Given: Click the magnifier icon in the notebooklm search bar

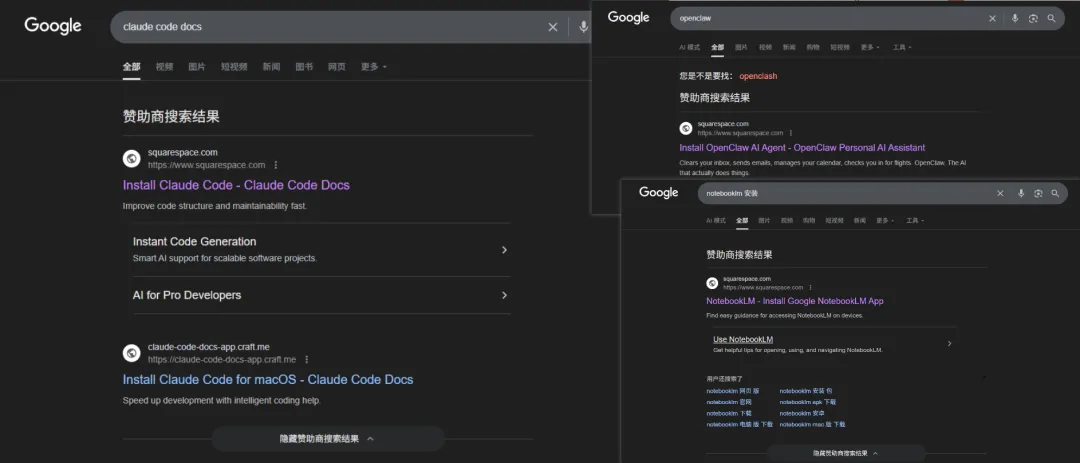Looking at the screenshot, I should (1054, 193).
